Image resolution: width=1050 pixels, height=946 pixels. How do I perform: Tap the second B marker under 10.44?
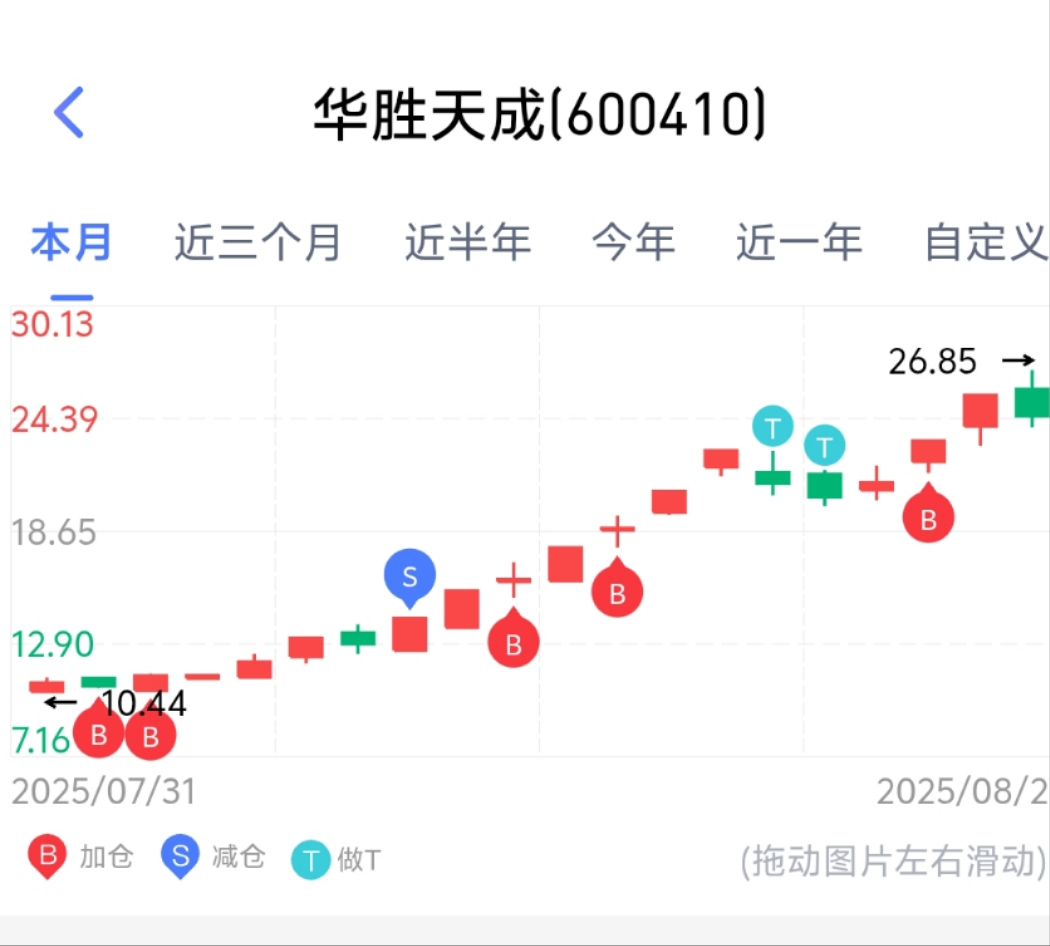coord(151,733)
